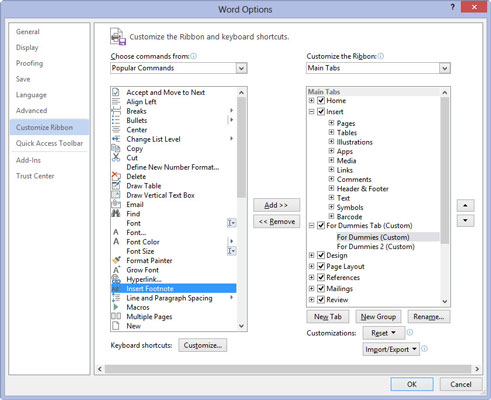The width and height of the screenshot is (491, 400).
Task: Click the Macros play icon
Action: coord(116,307)
